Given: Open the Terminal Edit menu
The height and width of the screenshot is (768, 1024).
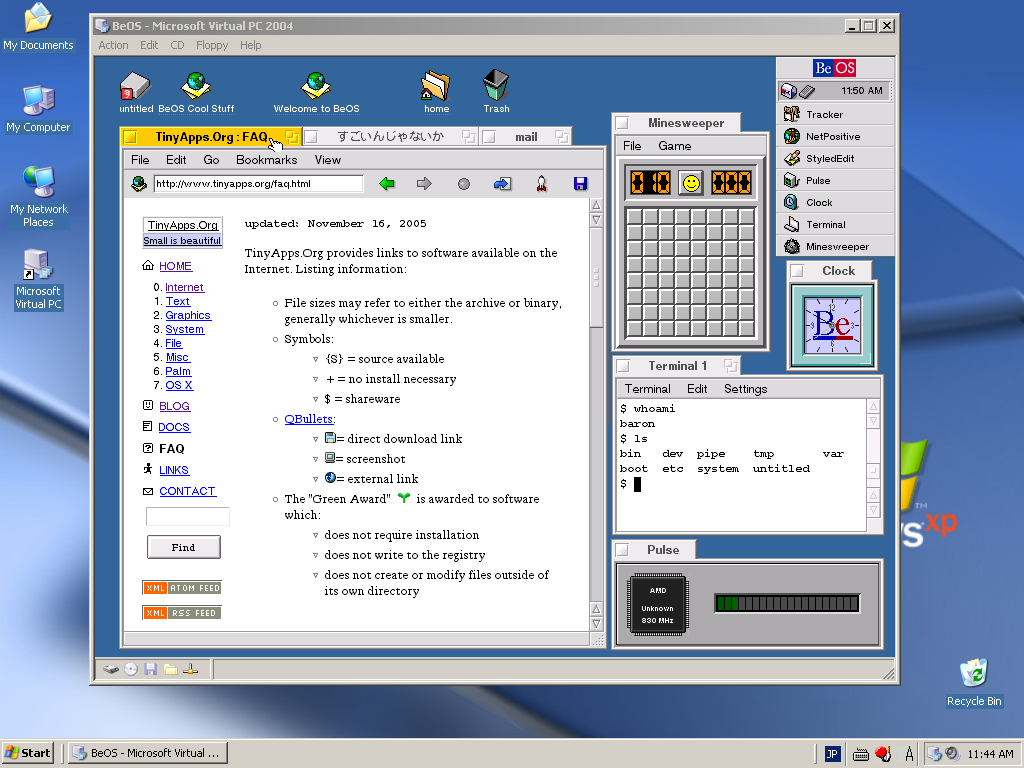Looking at the screenshot, I should (697, 389).
